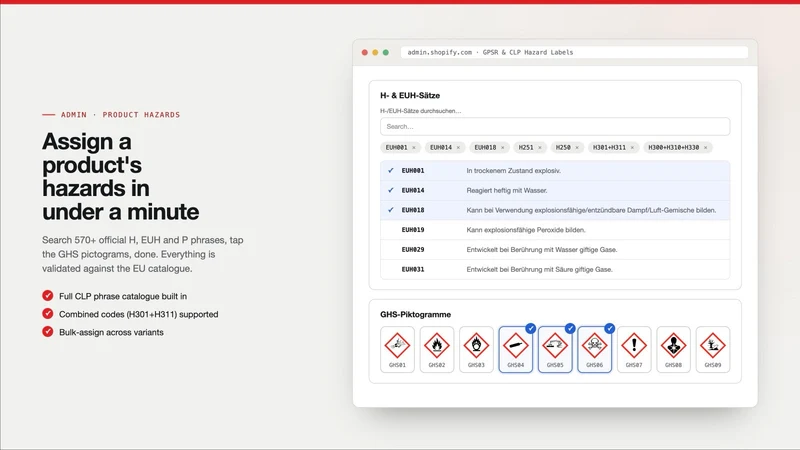Viewport: 800px width, 450px height.
Task: Click the admin.shopify.com address bar
Action: click(574, 52)
